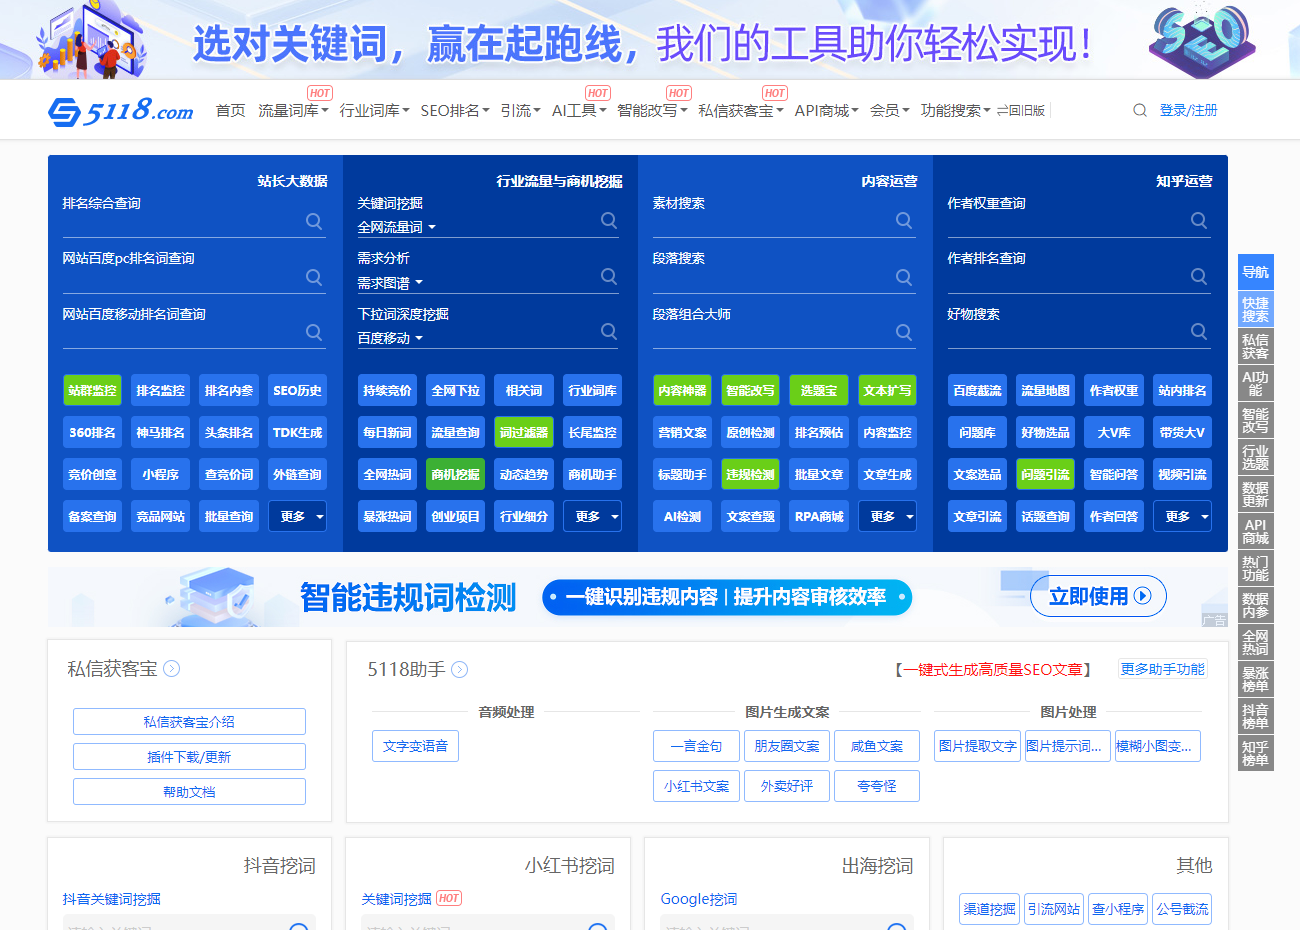Open the 帮助文档 link
The height and width of the screenshot is (930, 1300).
point(189,791)
